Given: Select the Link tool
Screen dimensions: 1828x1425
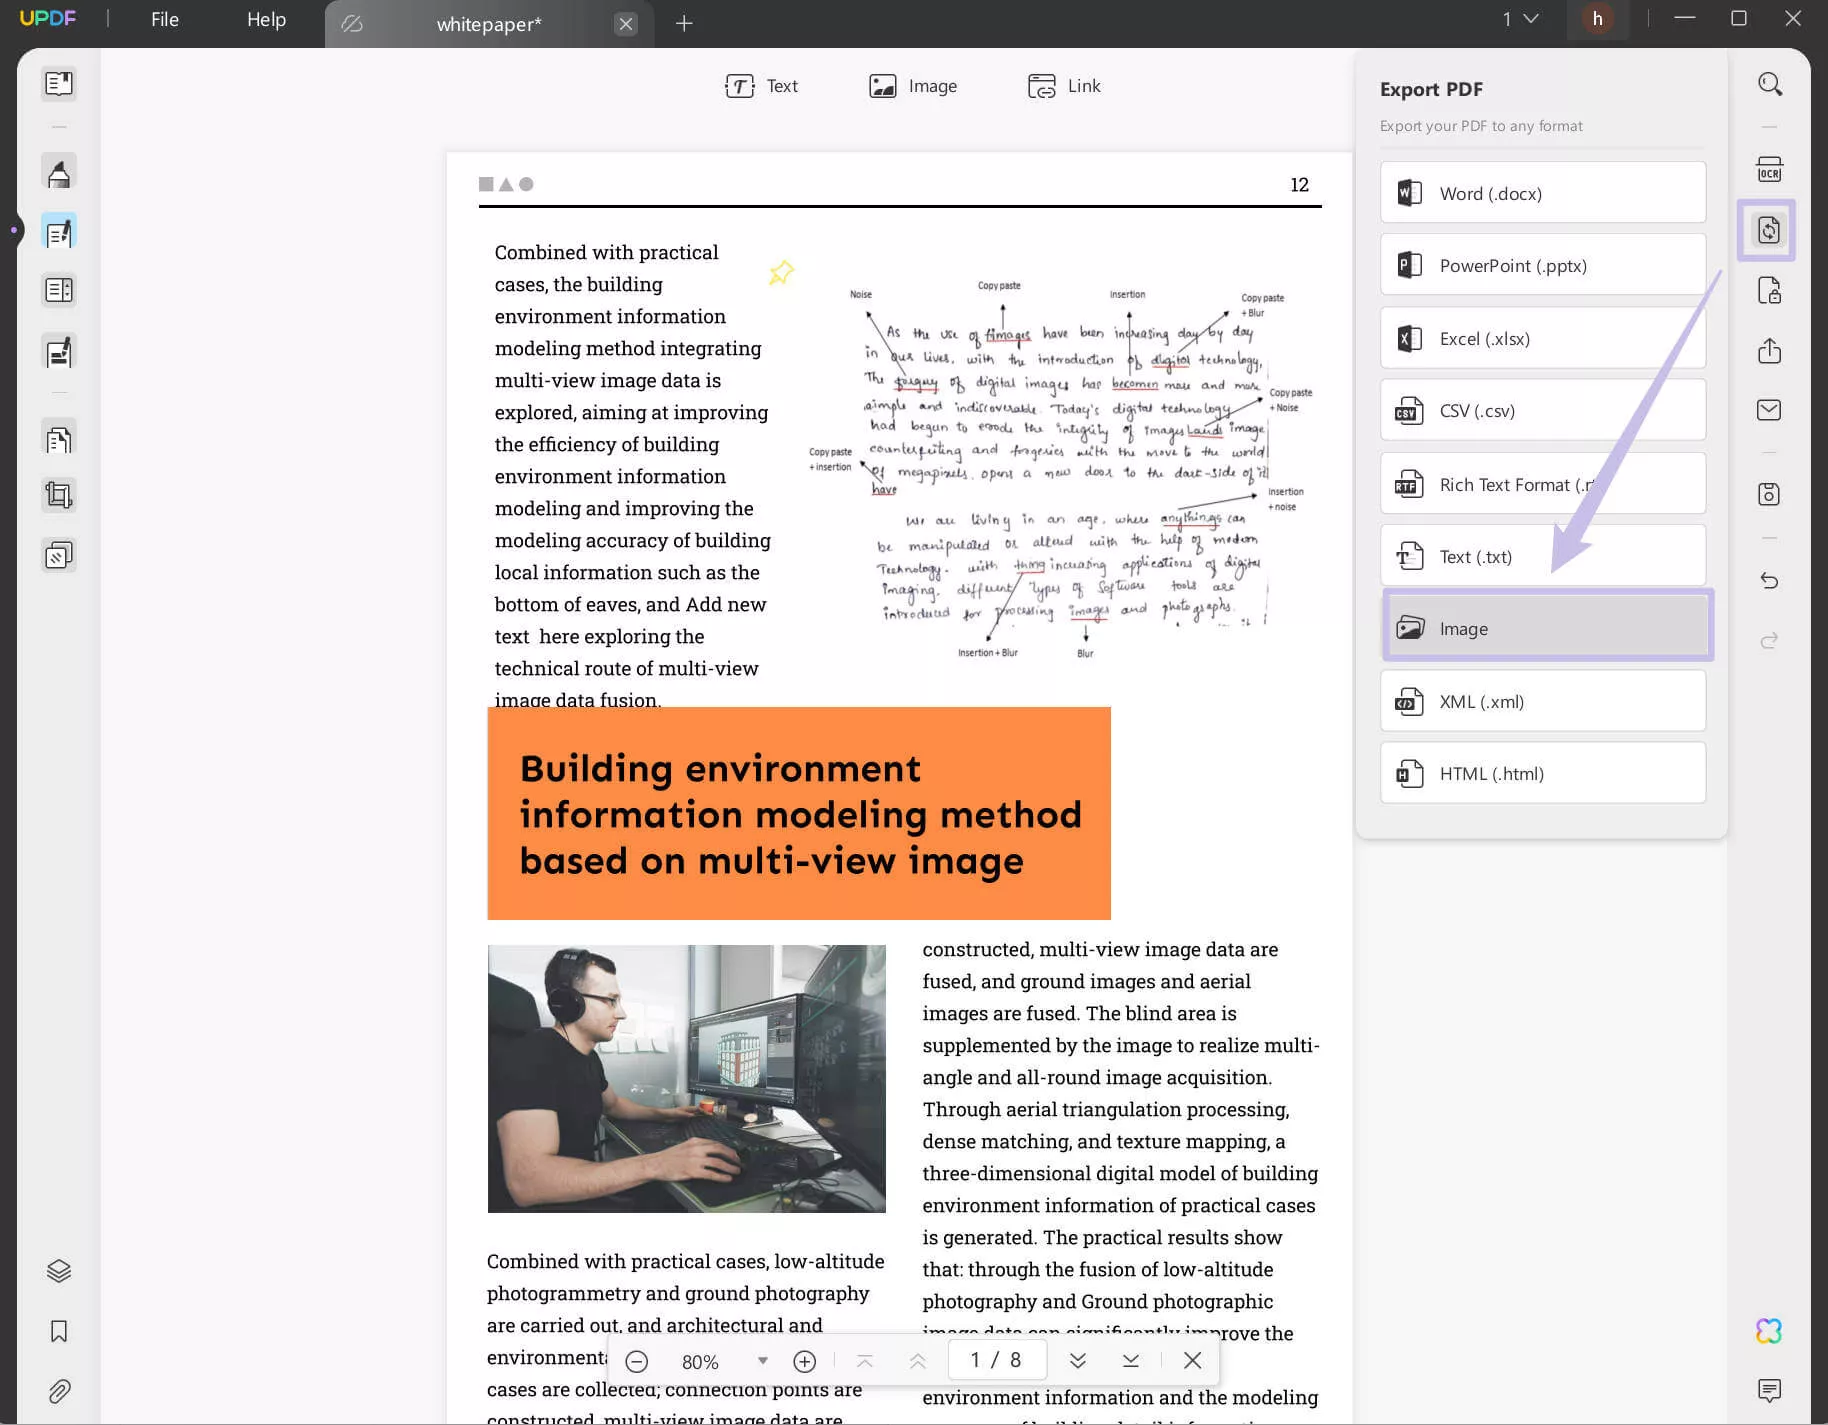Looking at the screenshot, I should 1064,86.
